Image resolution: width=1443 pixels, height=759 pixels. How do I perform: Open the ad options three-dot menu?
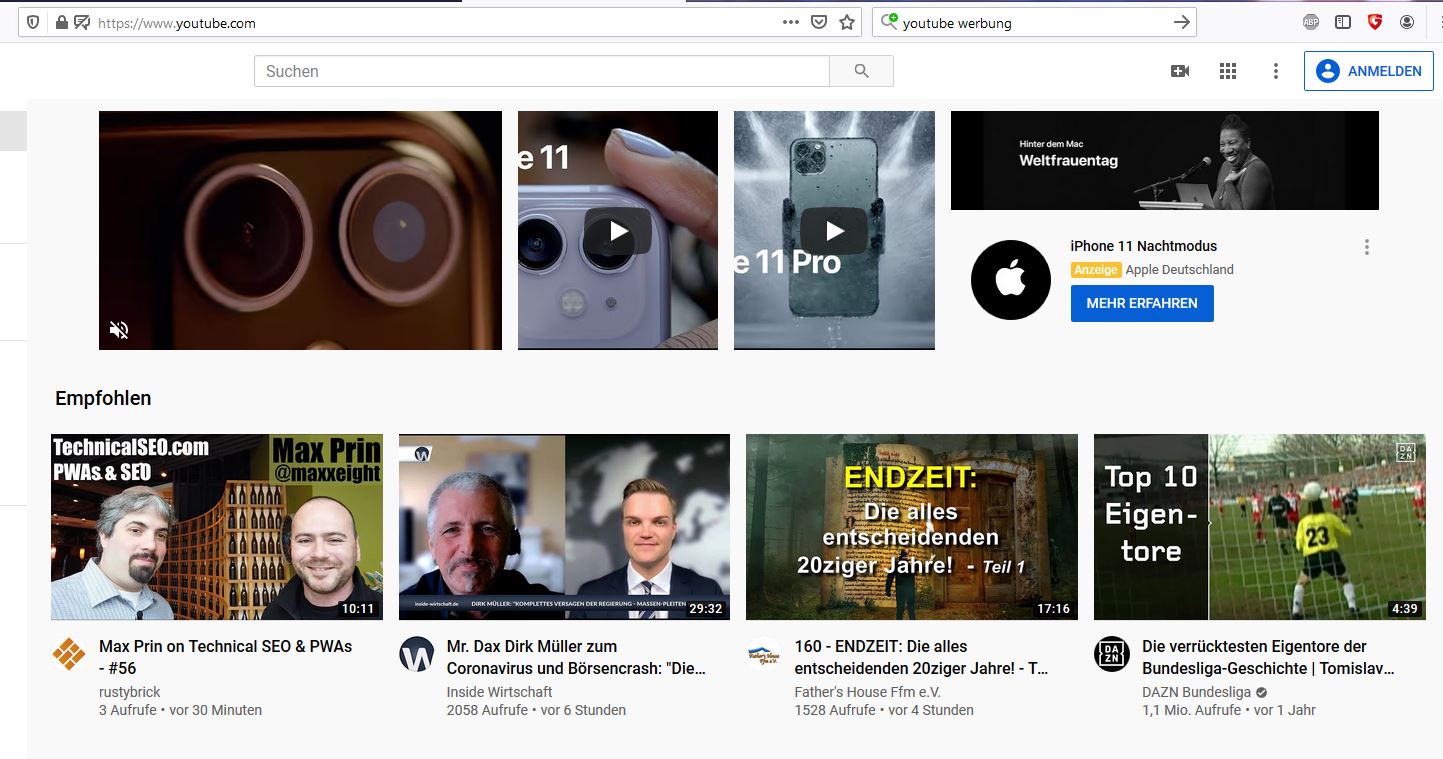(x=1366, y=247)
